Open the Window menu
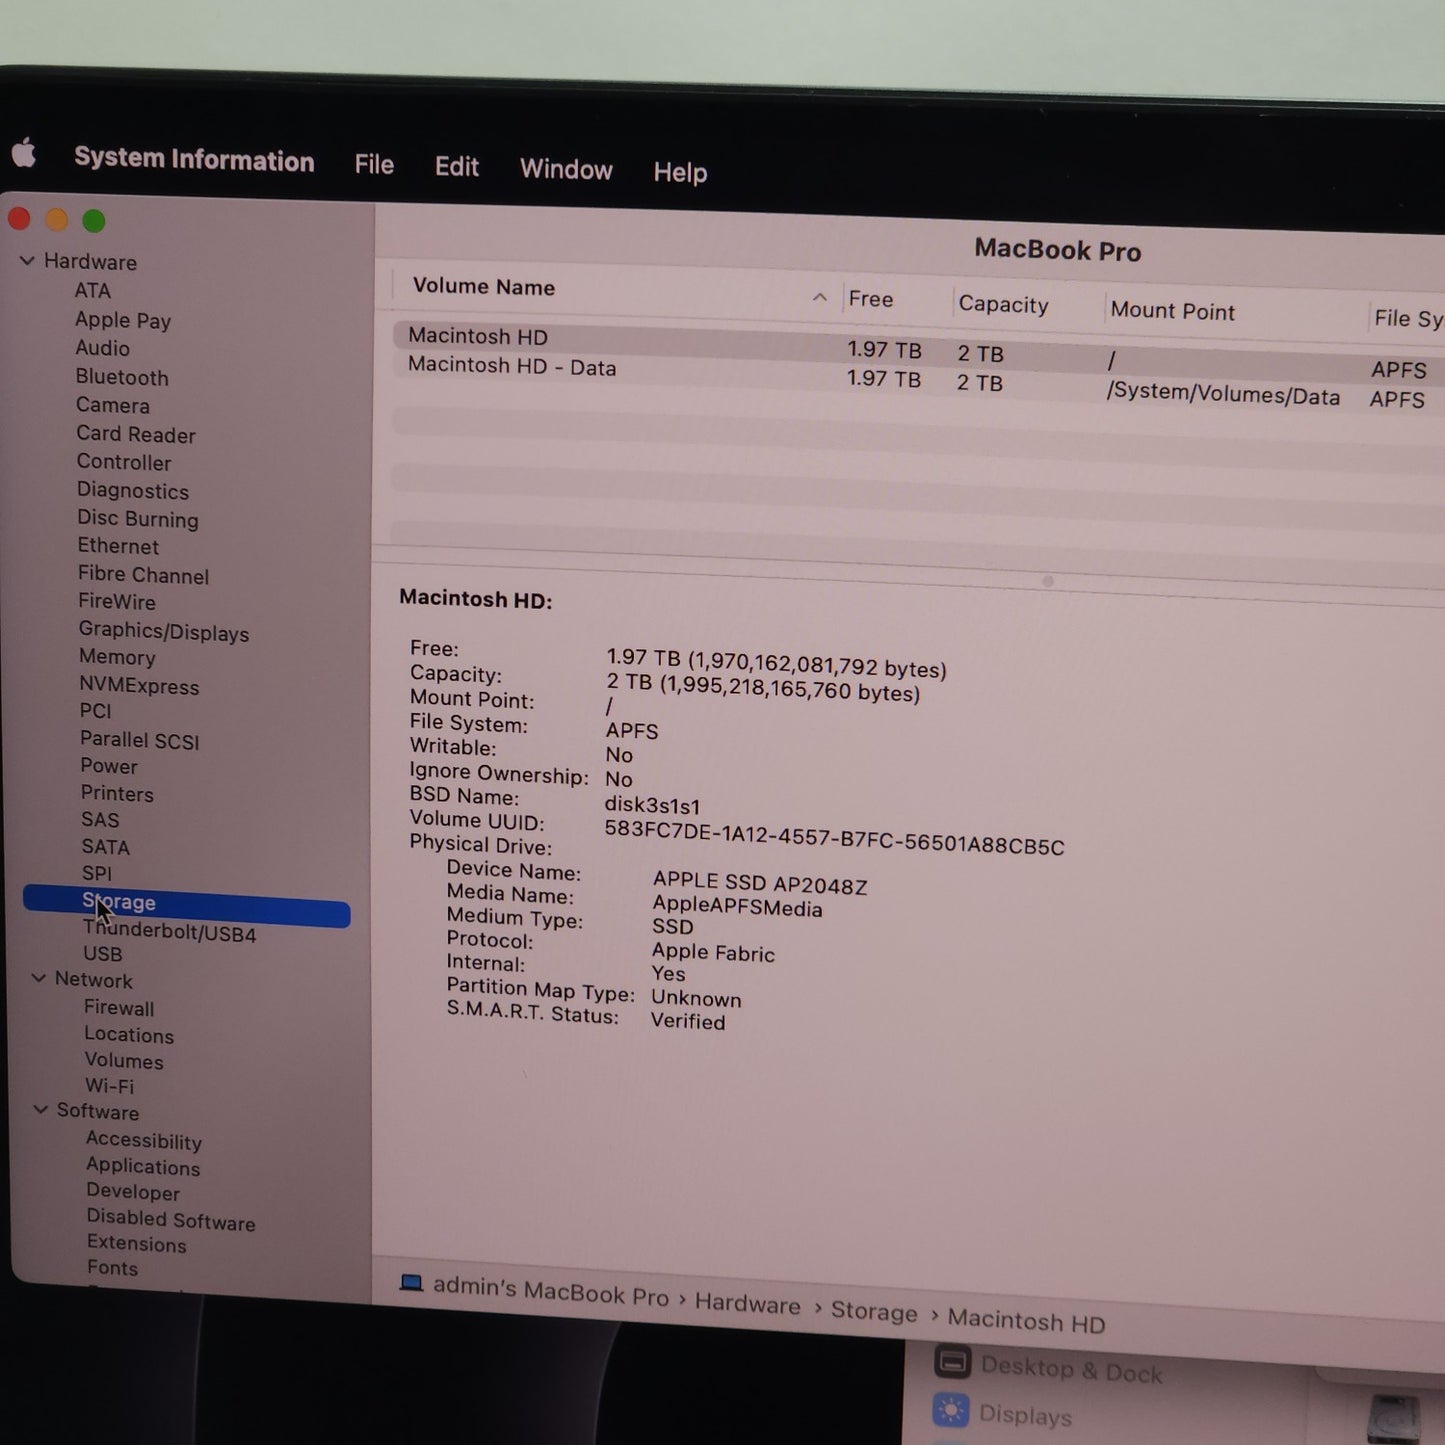 coord(565,169)
